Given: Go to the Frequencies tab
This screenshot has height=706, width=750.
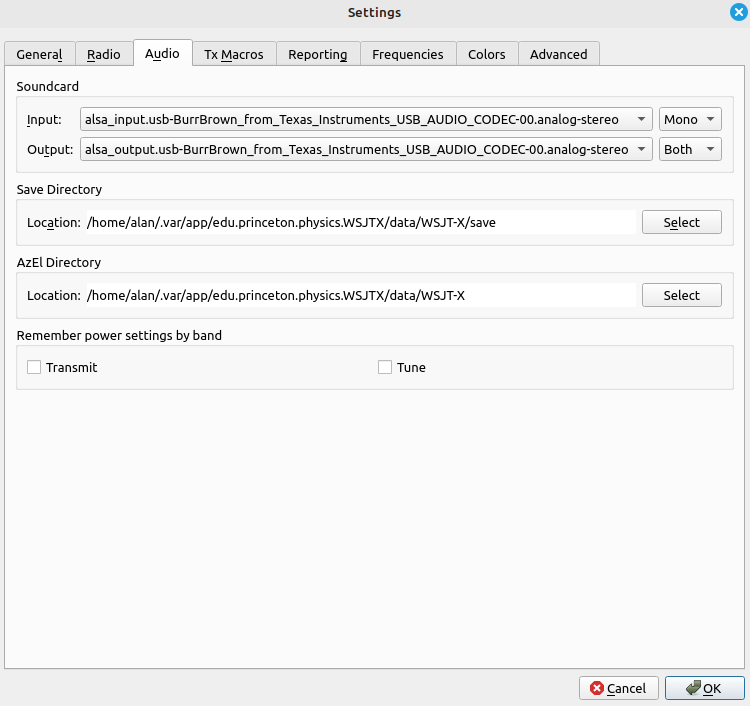Looking at the screenshot, I should tap(407, 54).
